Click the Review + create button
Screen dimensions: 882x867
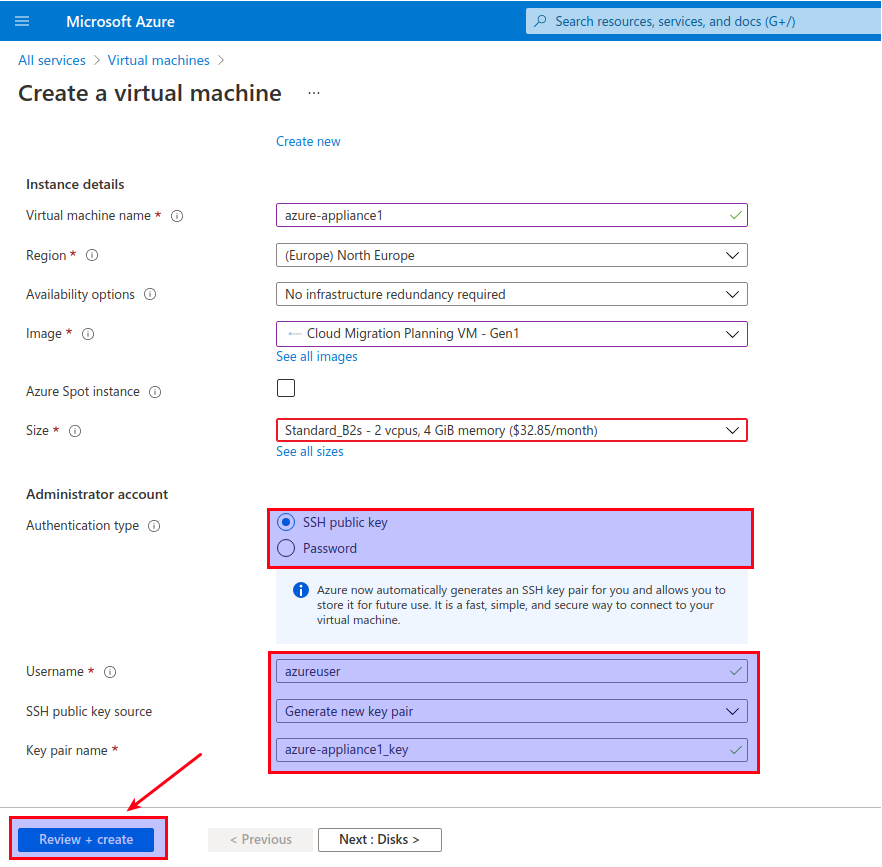coord(86,839)
